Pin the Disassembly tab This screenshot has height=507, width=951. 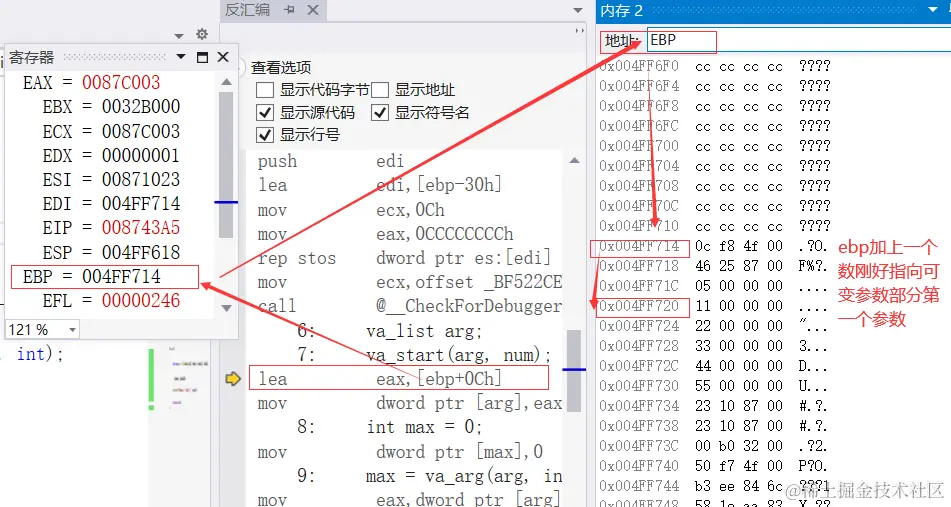pyautogui.click(x=289, y=10)
